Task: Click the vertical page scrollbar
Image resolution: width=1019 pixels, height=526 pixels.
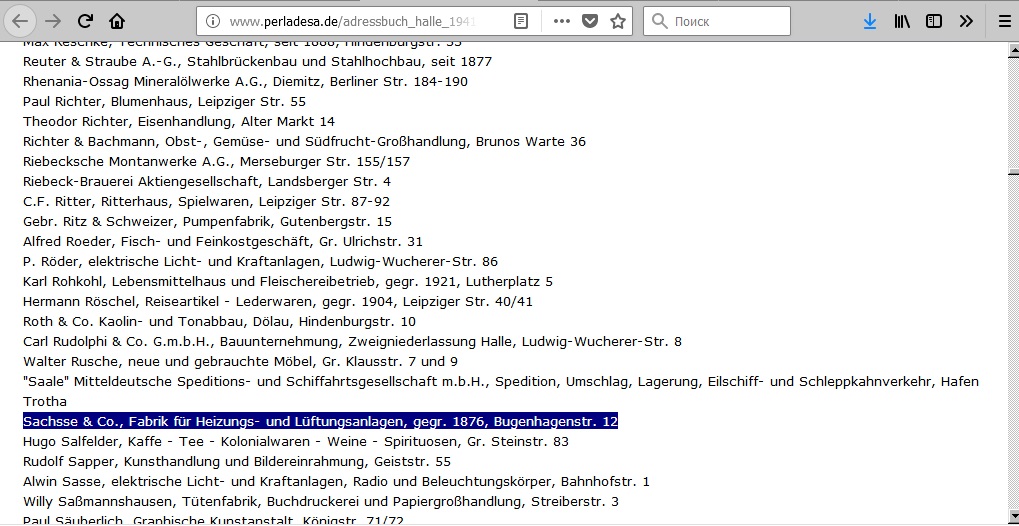Action: [1011, 280]
